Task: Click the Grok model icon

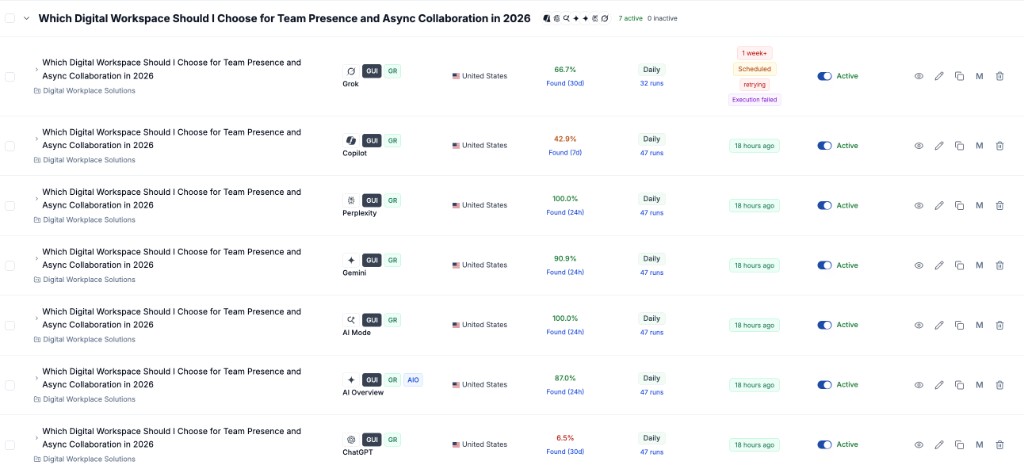Action: pos(351,71)
